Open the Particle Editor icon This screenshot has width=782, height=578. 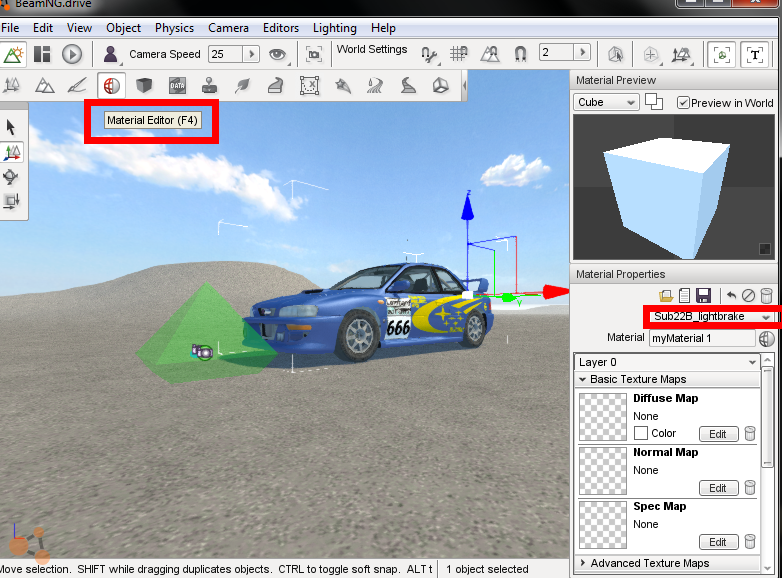(x=343, y=85)
